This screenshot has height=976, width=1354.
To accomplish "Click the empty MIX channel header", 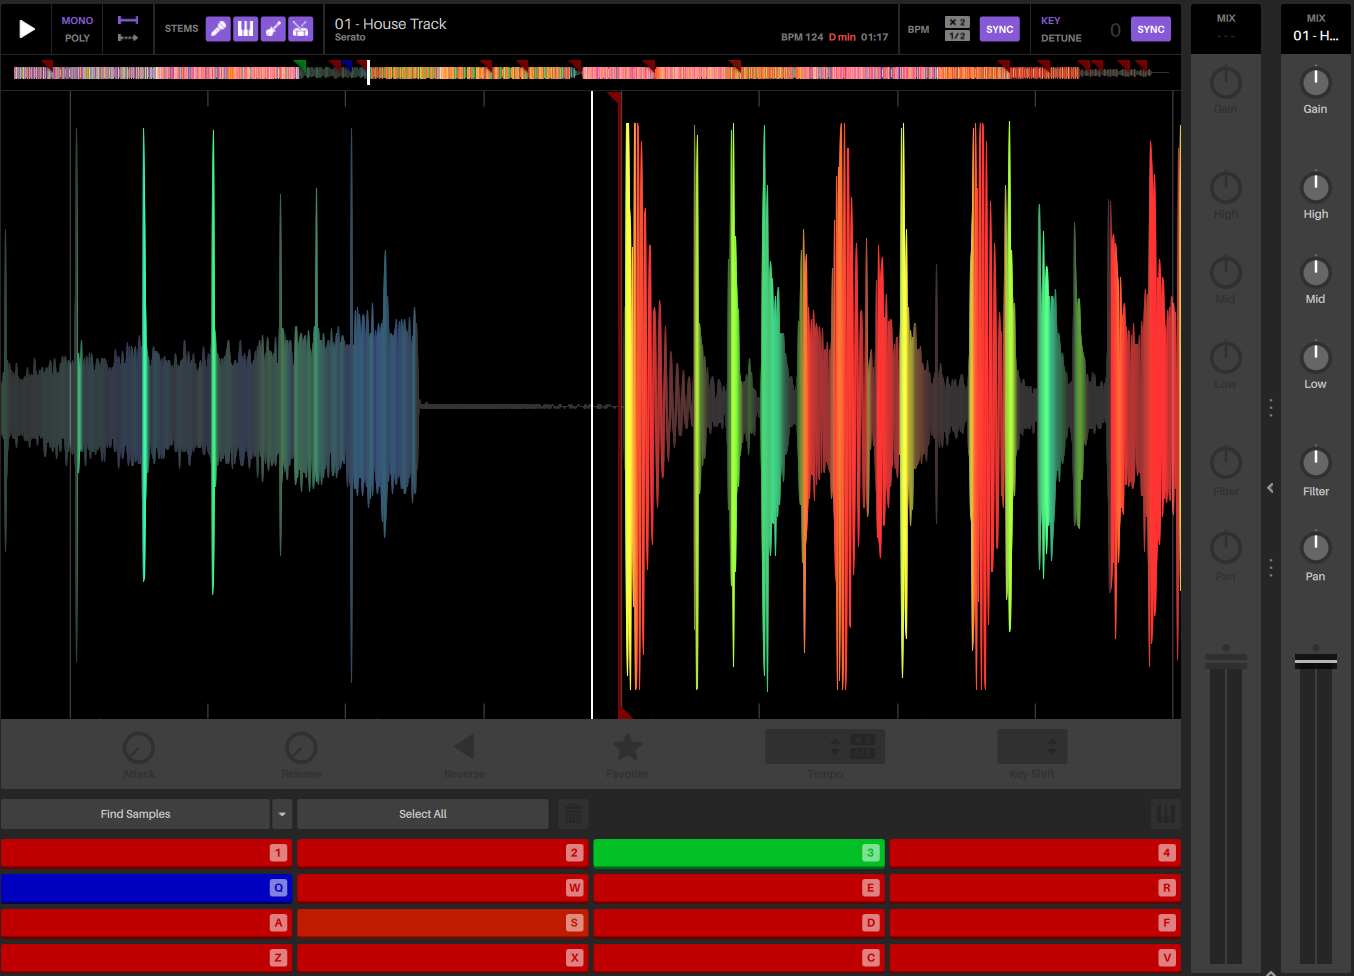I will 1226,27.
